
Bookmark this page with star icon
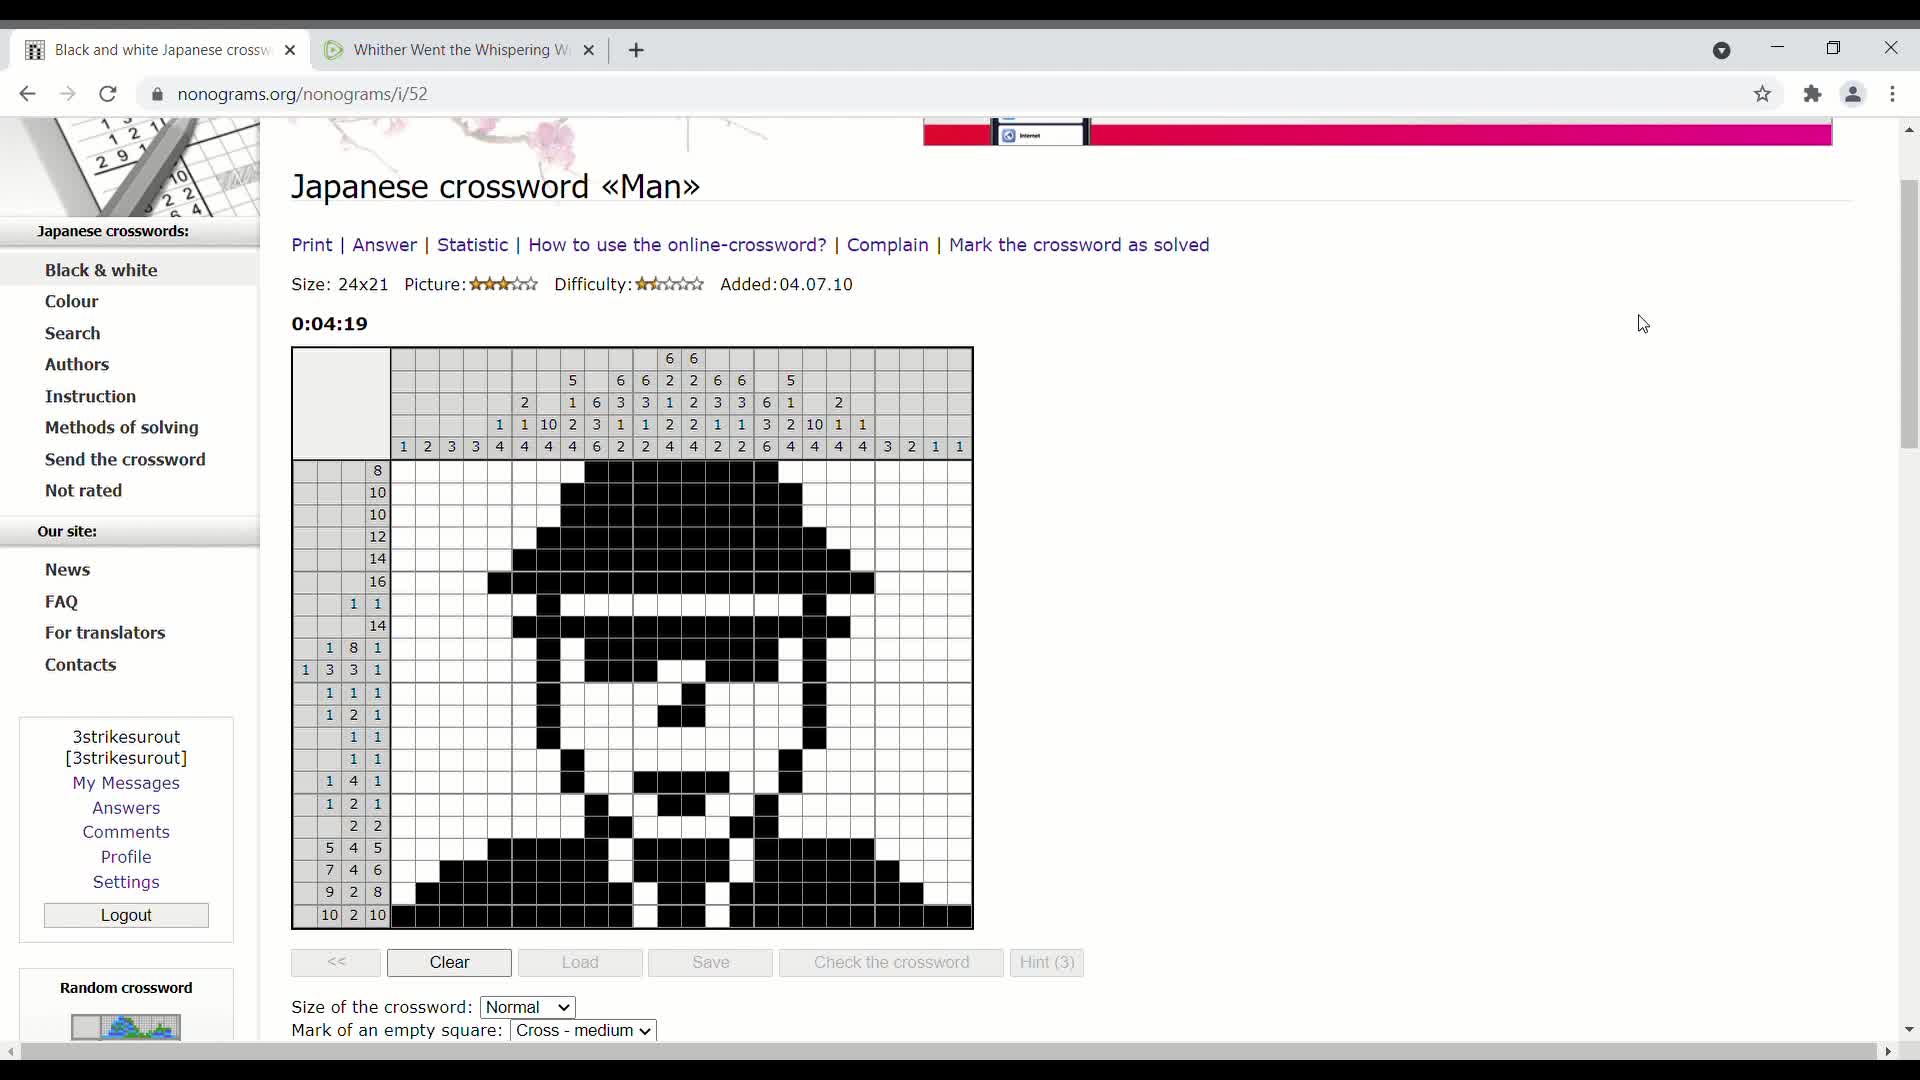coord(1762,94)
